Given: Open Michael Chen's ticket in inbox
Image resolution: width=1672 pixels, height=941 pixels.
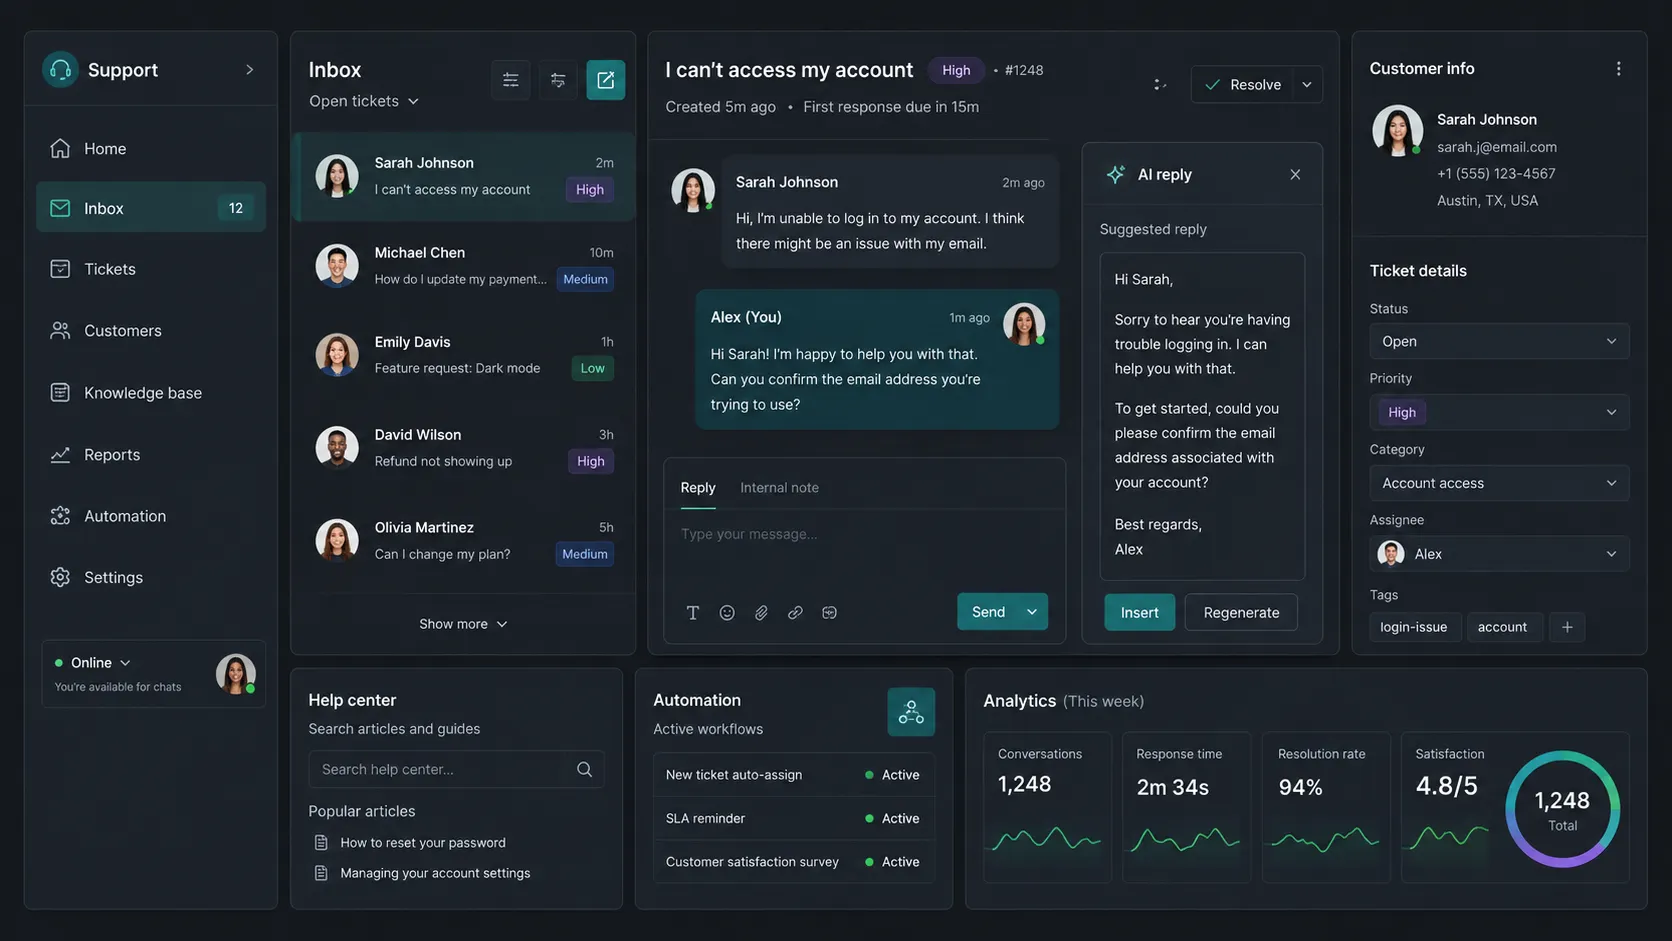Looking at the screenshot, I should [x=464, y=266].
